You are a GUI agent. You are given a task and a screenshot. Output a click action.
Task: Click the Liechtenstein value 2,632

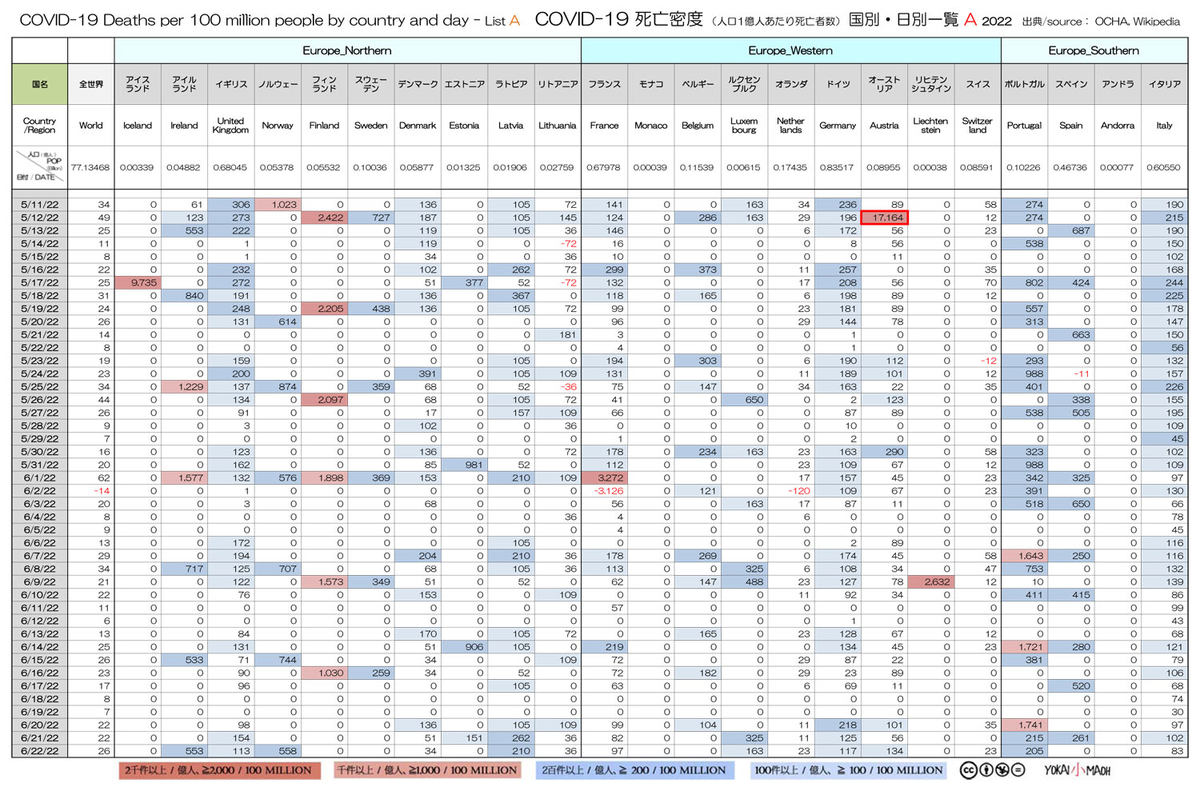coord(931,580)
